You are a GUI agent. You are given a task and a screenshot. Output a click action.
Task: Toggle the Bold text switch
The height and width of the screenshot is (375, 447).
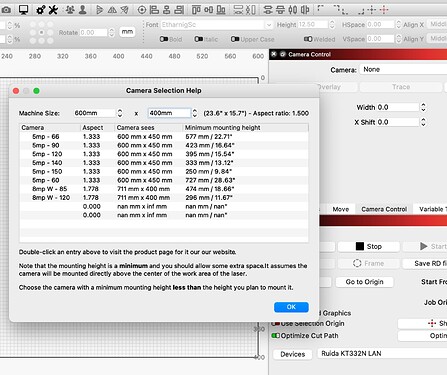click(x=163, y=39)
